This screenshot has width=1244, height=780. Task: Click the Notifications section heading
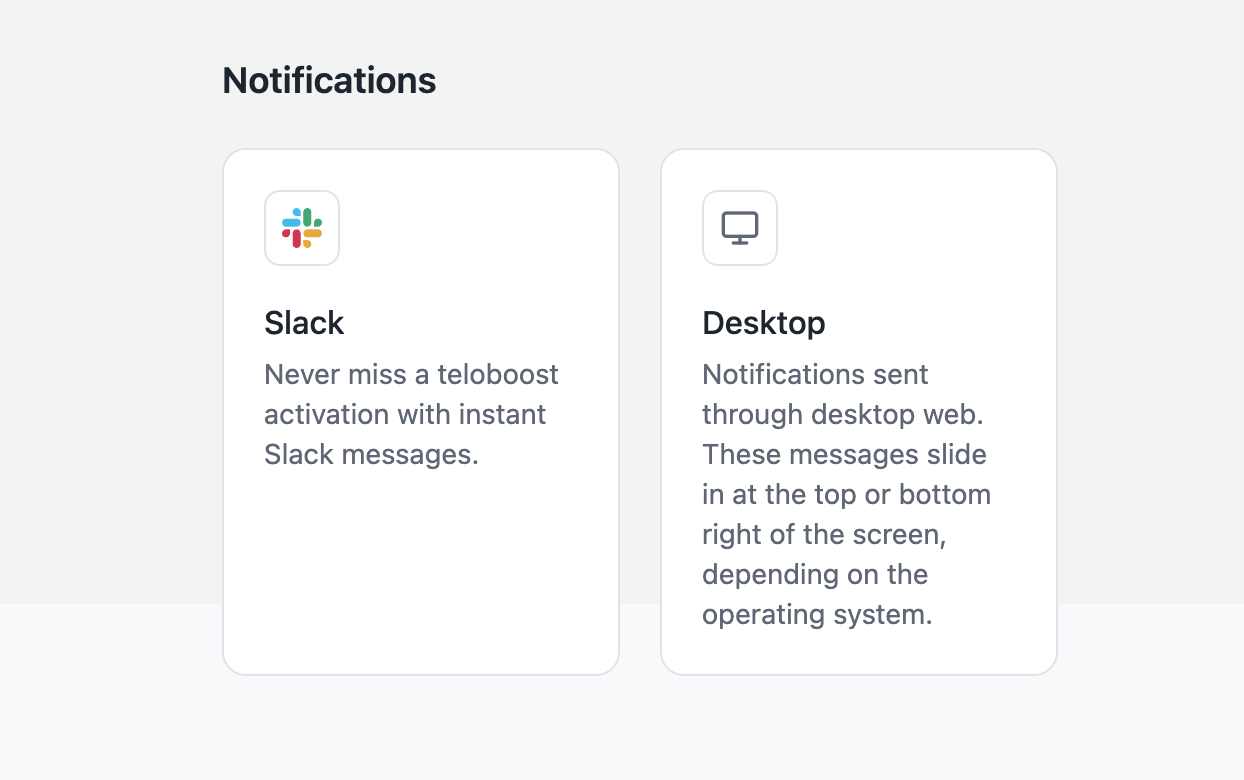click(x=329, y=80)
